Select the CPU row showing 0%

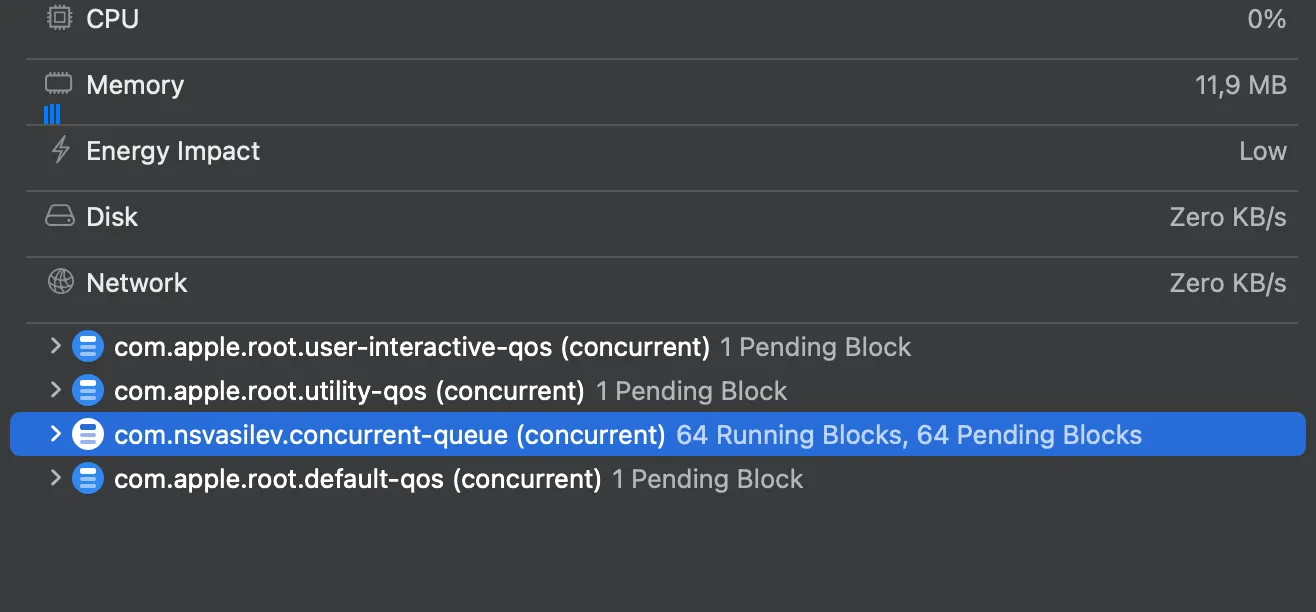point(650,18)
